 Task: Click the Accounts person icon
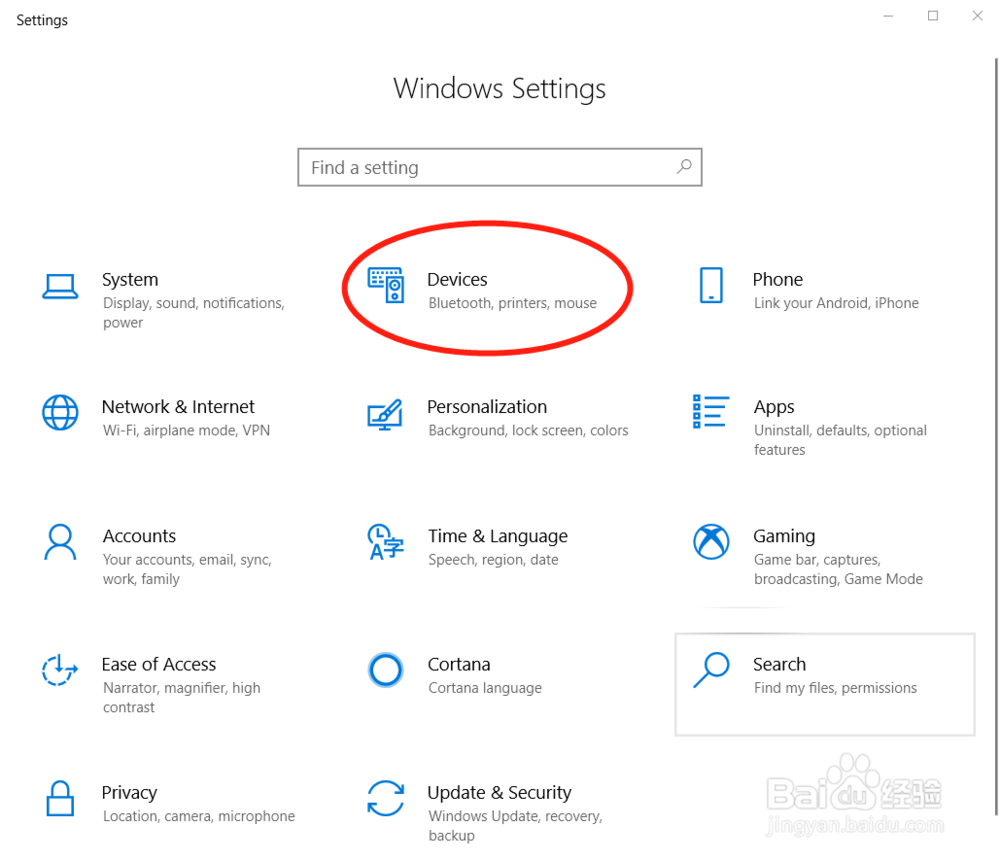(60, 542)
